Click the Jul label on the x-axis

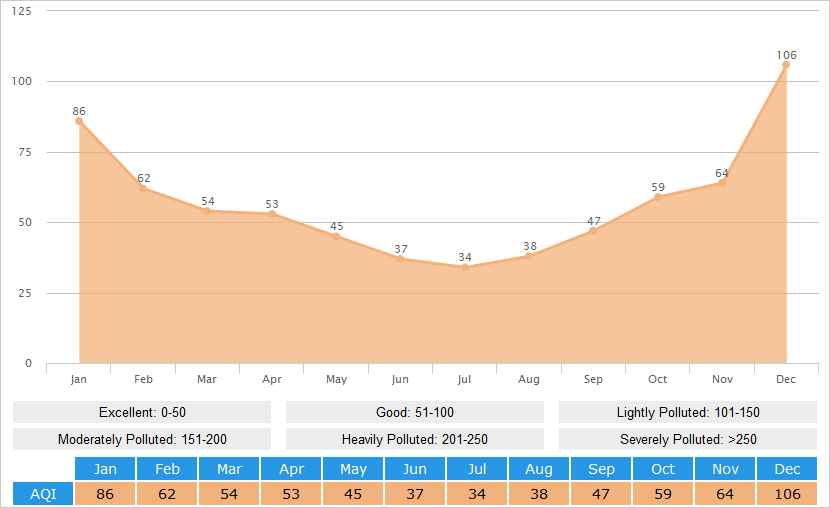point(464,379)
